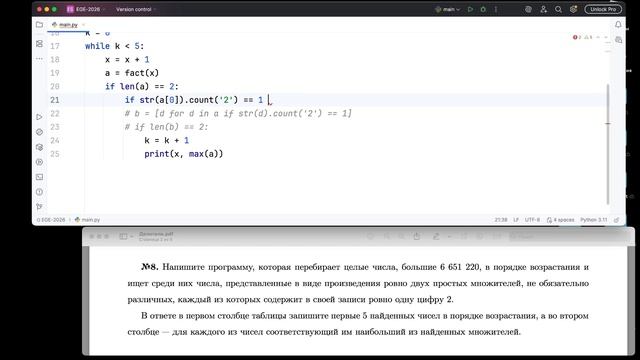This screenshot has width=640, height=360.
Task: Click line number 25 in the gutter
Action: [55, 154]
